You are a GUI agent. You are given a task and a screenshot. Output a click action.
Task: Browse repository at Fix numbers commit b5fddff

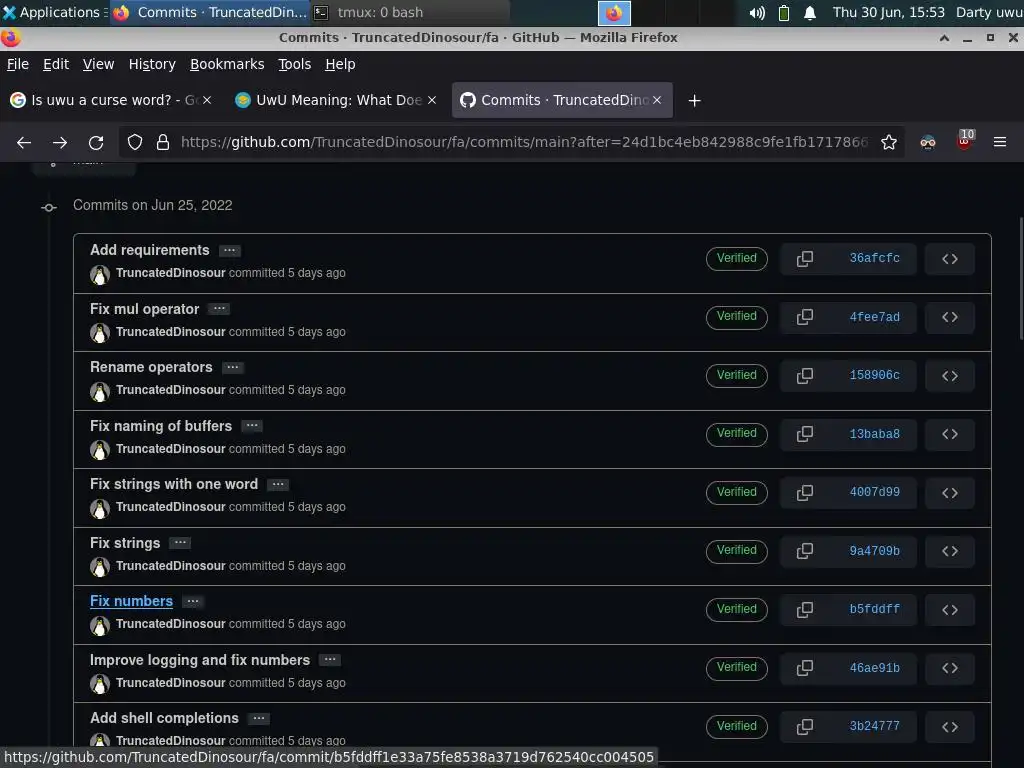[x=950, y=609]
